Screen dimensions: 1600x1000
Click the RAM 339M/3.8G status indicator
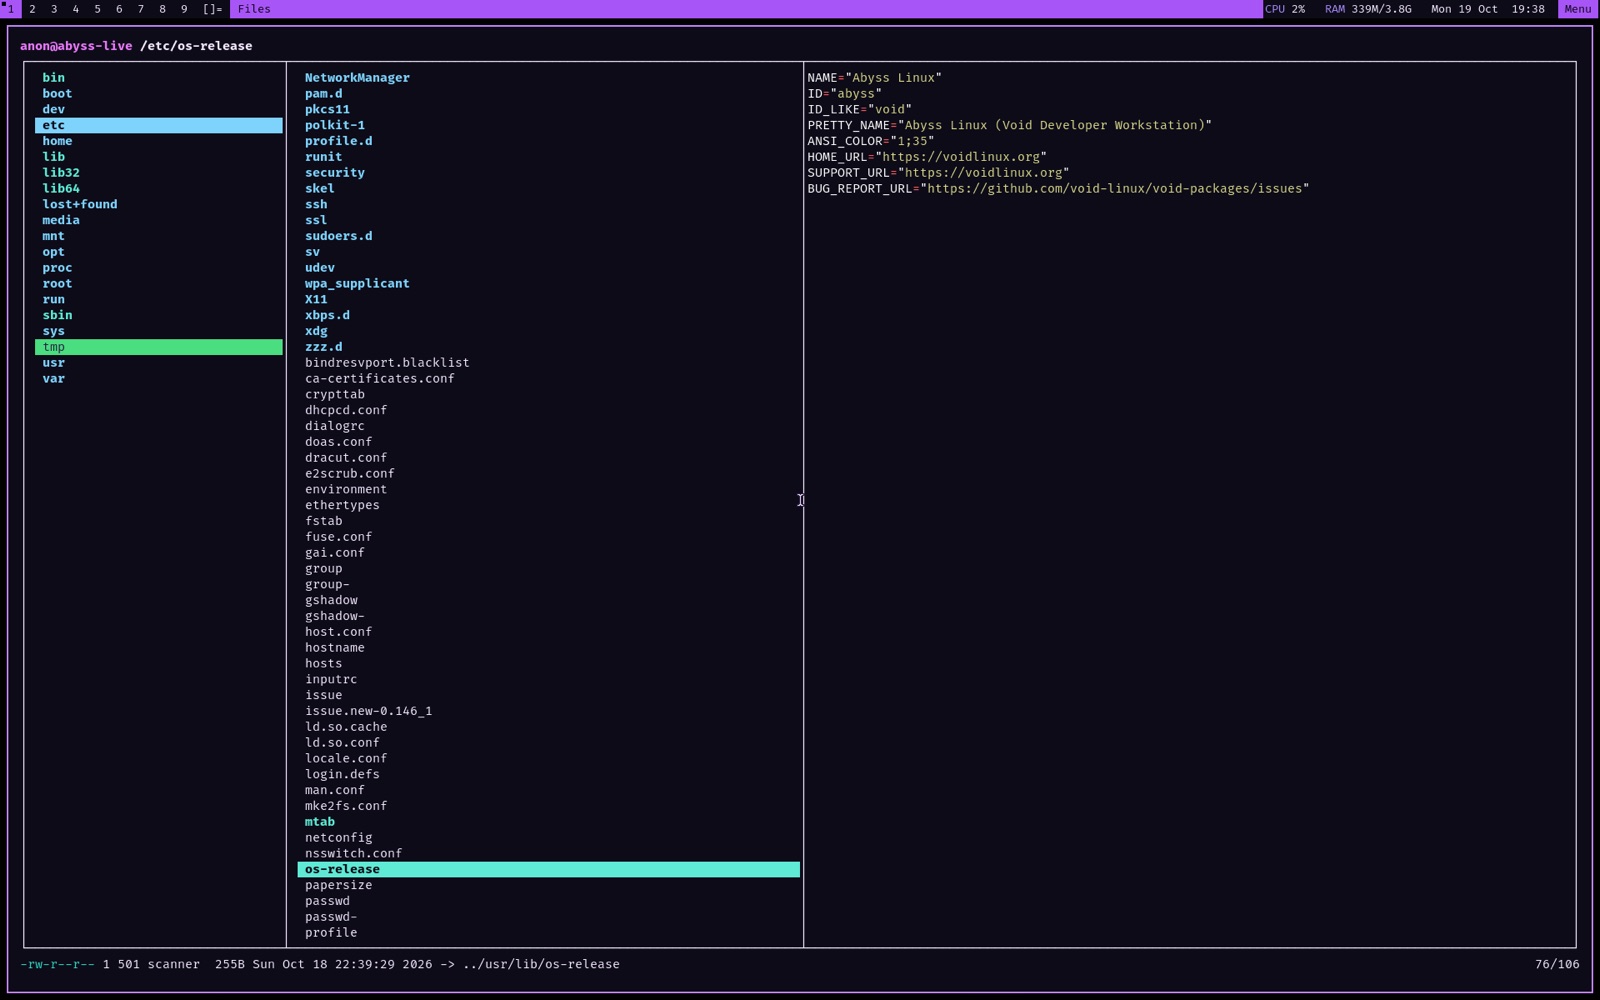pos(1368,9)
